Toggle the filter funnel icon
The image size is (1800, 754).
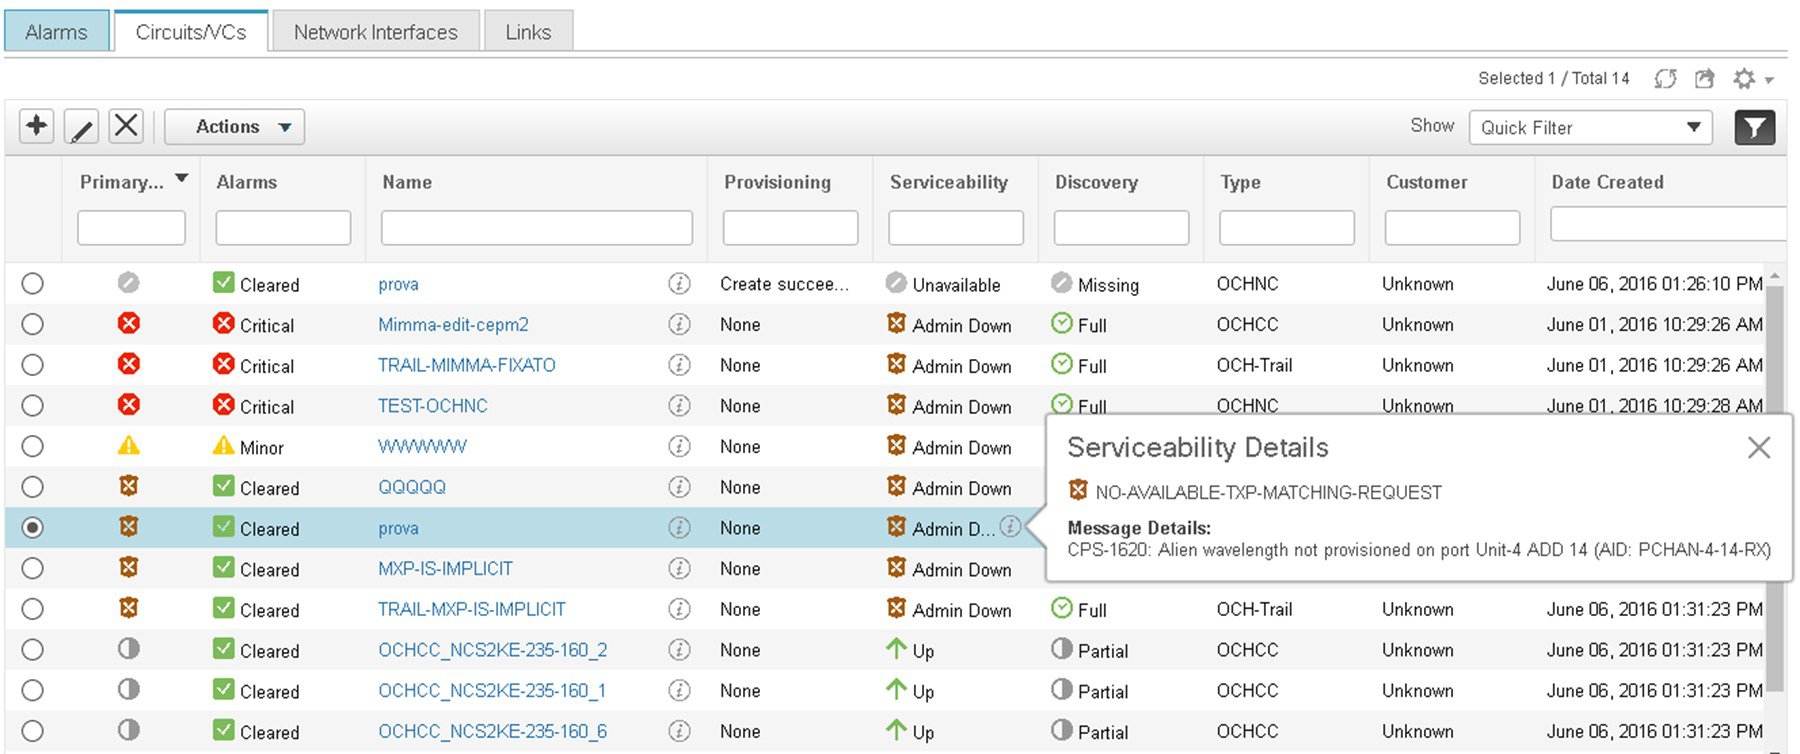pos(1754,127)
